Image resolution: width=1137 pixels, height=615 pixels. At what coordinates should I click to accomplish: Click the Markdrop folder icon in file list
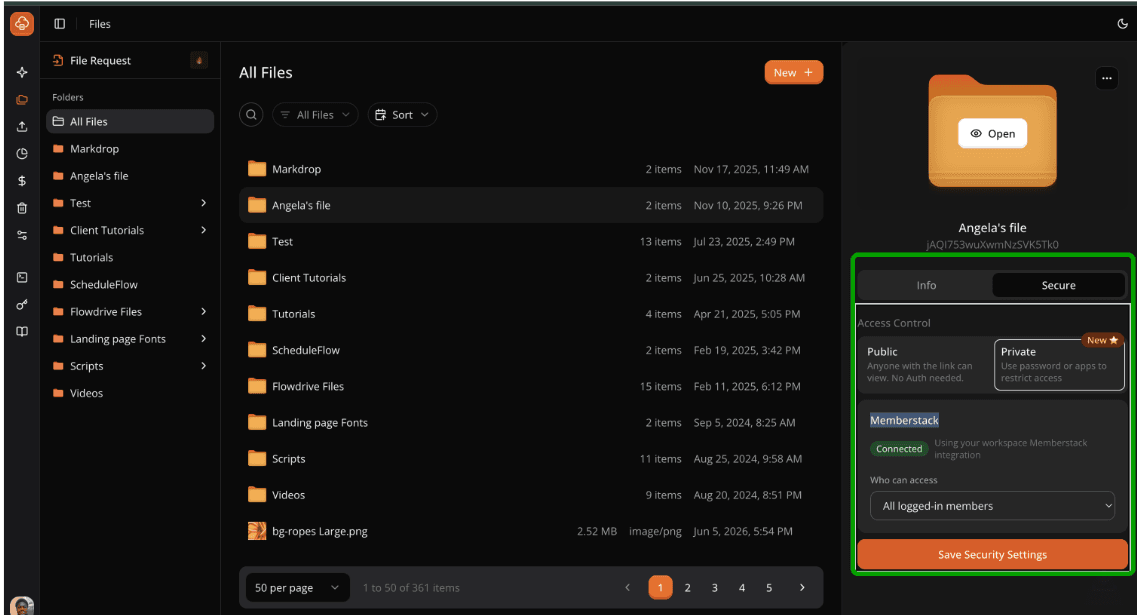[257, 169]
